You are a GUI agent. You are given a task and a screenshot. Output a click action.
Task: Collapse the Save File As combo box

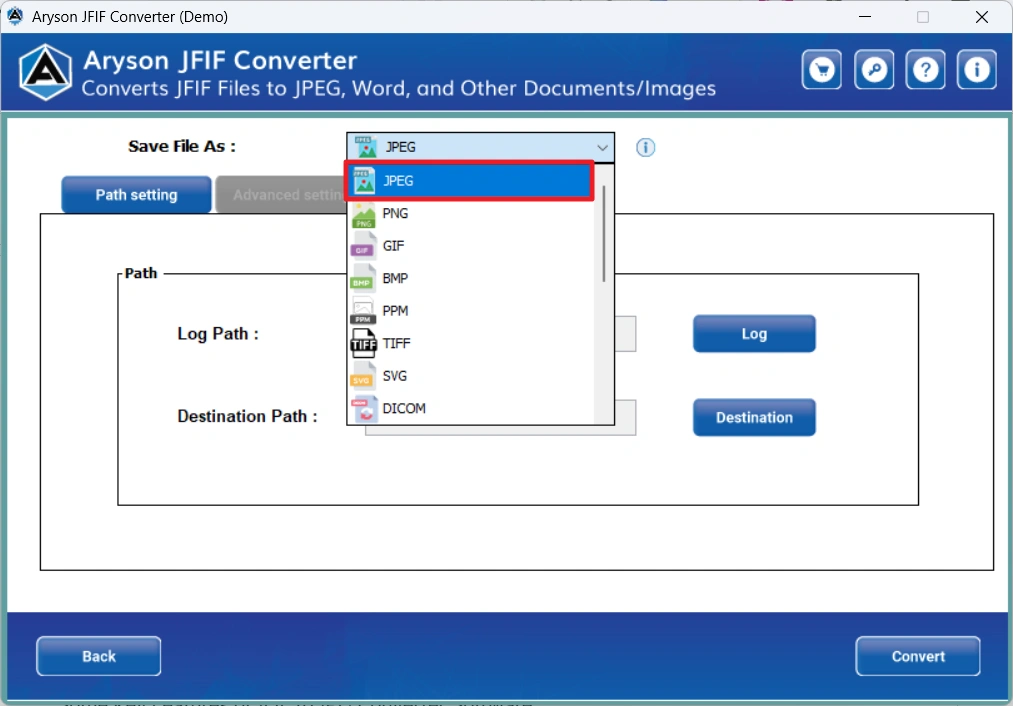click(480, 147)
